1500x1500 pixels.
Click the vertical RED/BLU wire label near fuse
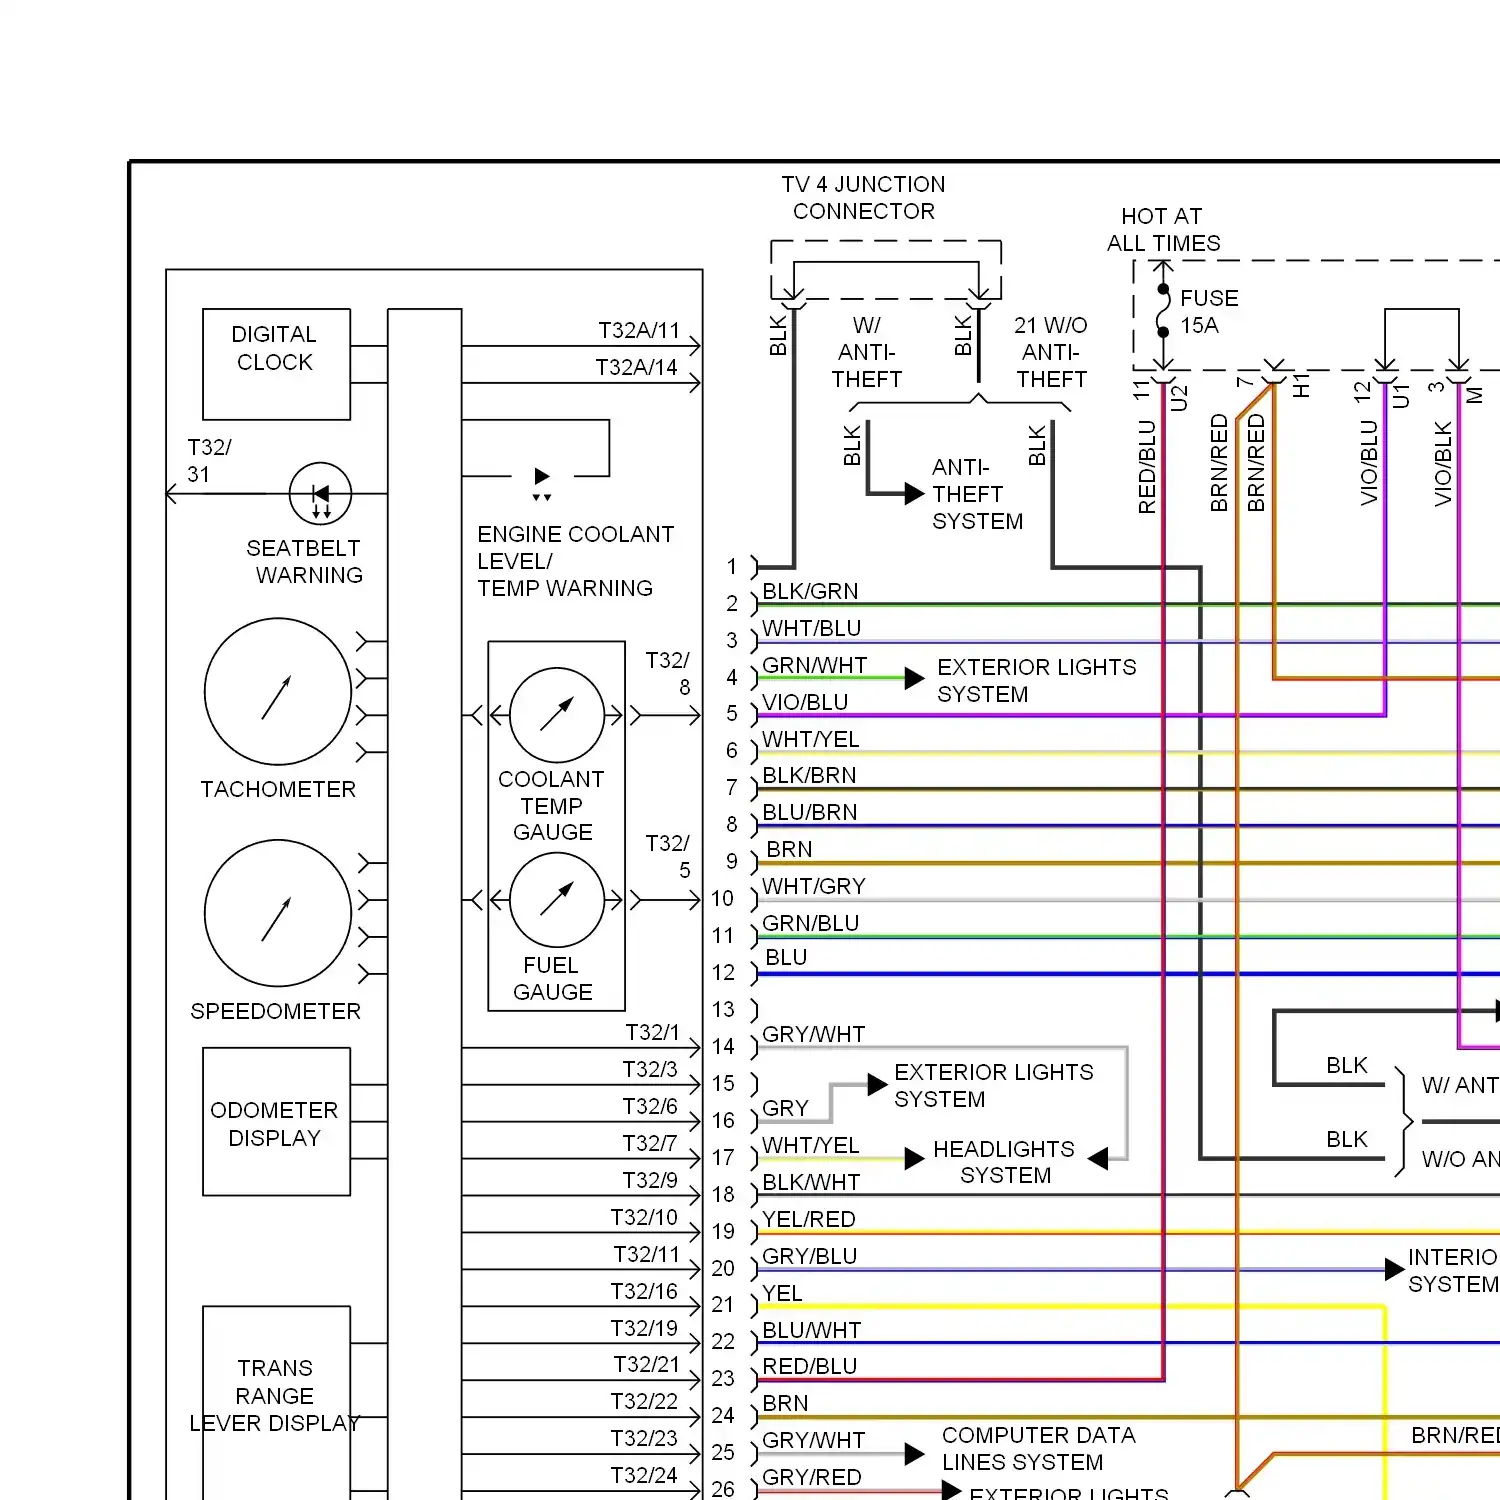pos(1147,467)
